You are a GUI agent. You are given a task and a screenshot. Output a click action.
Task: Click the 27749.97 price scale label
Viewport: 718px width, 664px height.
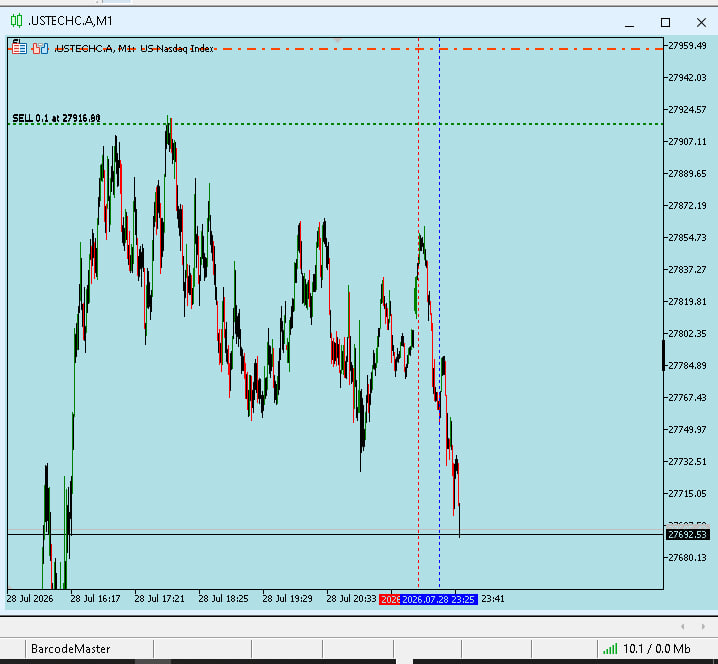(x=687, y=430)
